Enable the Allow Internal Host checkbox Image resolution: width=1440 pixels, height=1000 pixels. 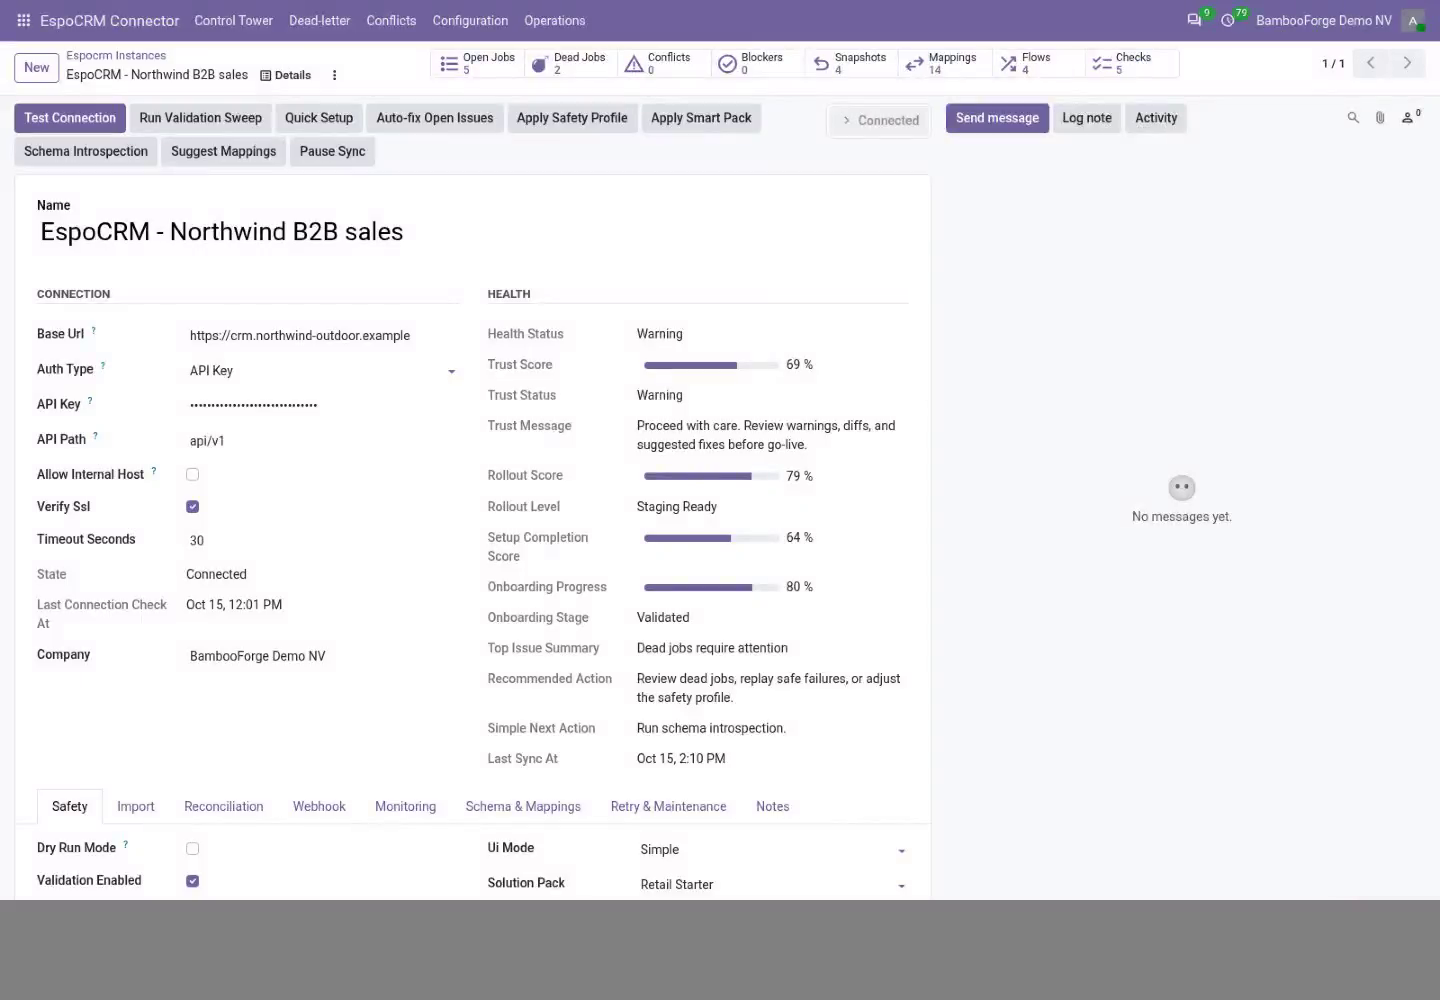[193, 475]
